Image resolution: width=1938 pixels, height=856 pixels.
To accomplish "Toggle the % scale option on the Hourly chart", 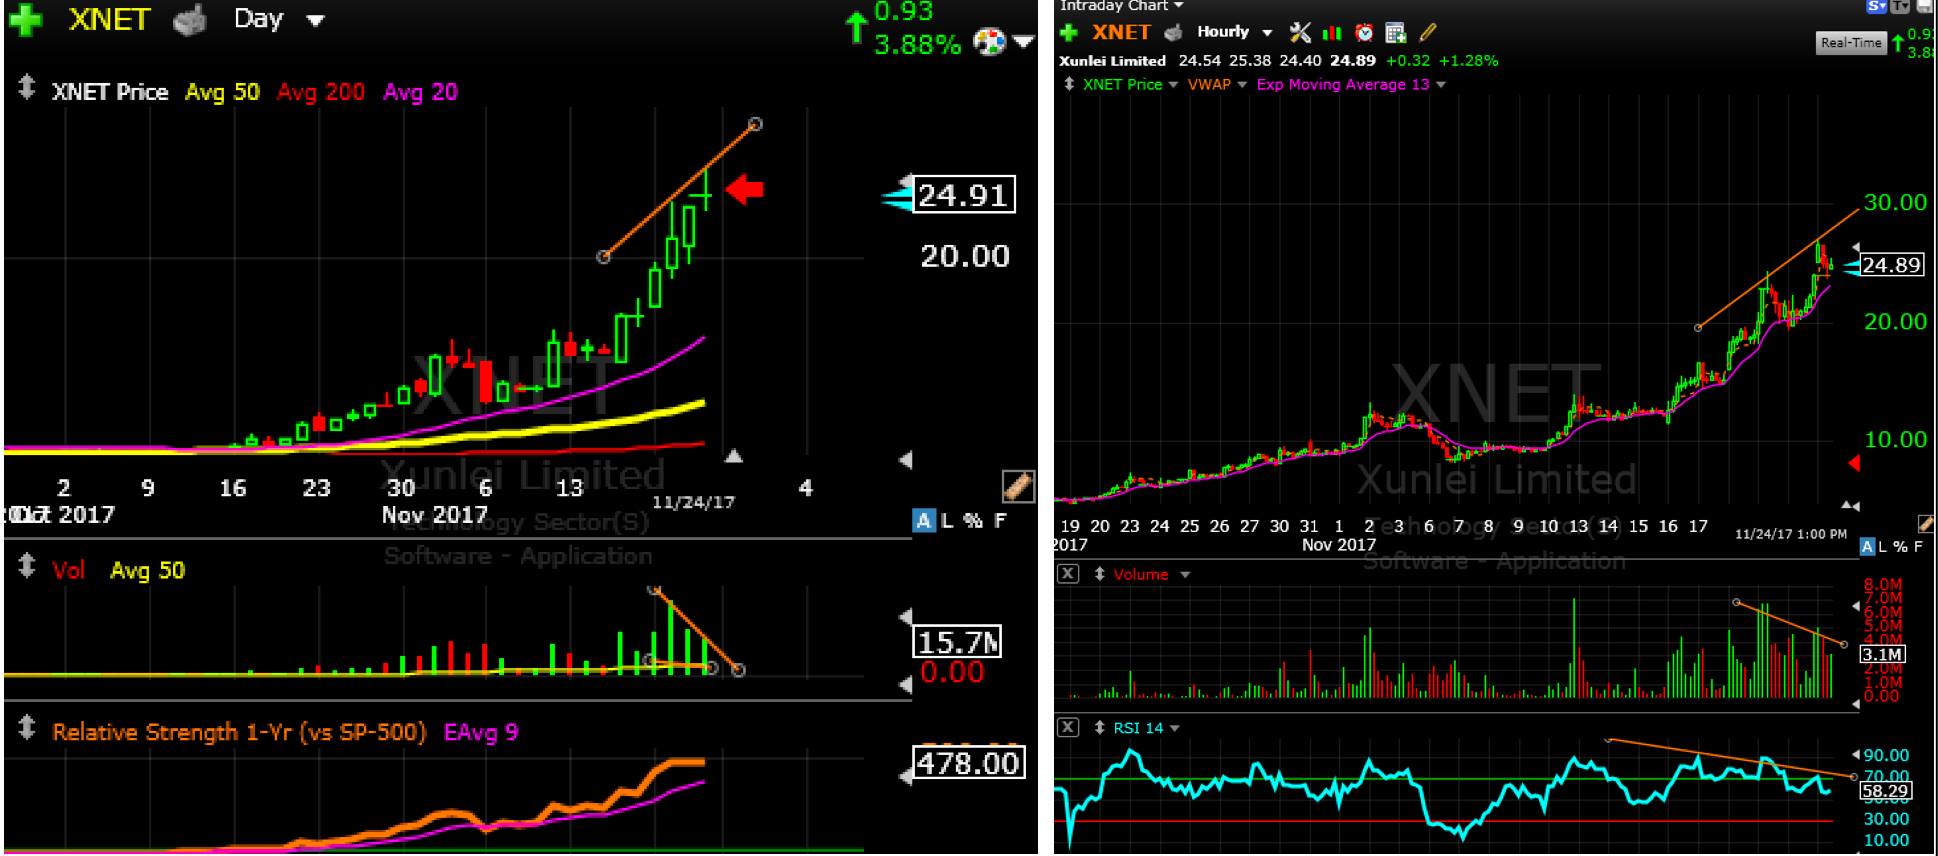I will [x=1900, y=547].
